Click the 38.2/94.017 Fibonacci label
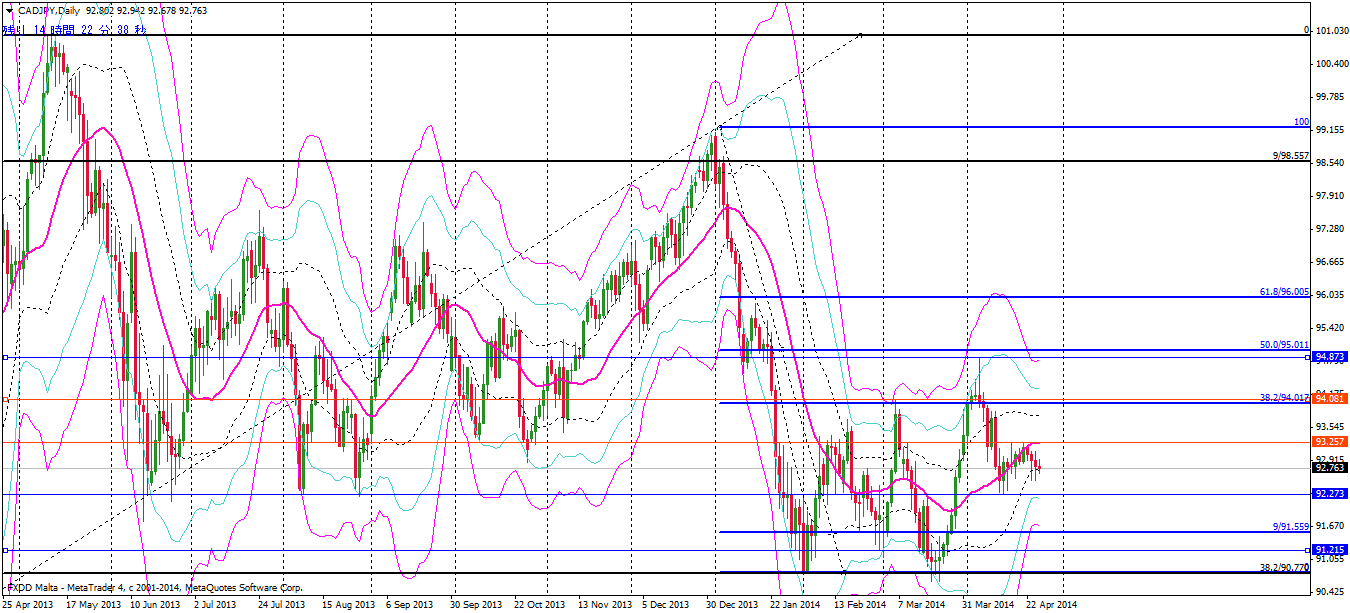This screenshot has width=1350, height=613. click(1284, 397)
